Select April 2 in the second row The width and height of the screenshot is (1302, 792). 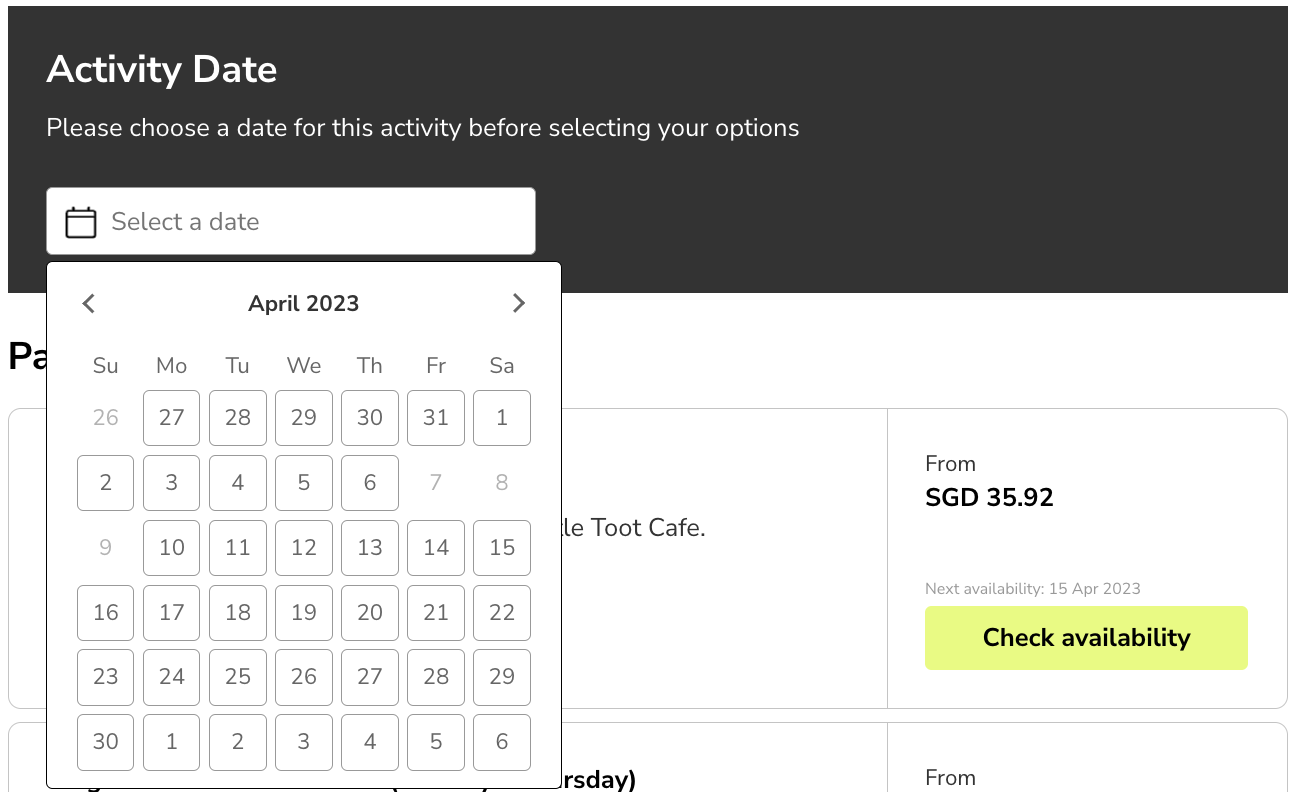tap(106, 483)
